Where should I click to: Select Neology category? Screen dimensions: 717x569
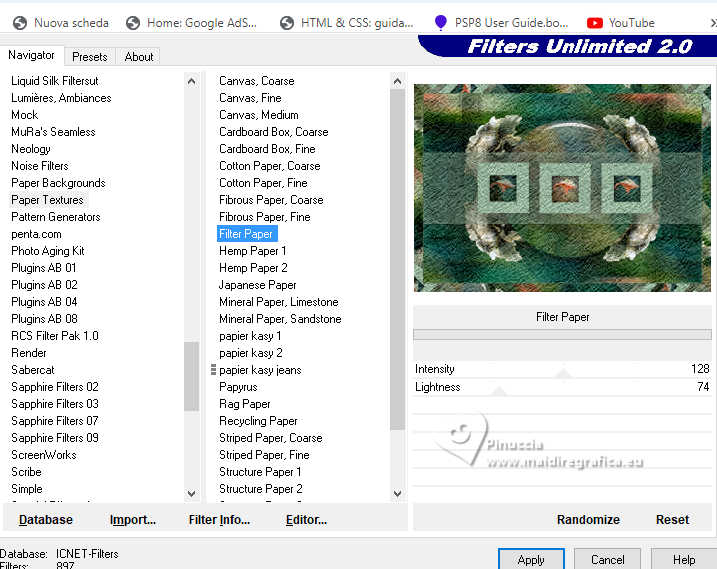(x=31, y=149)
